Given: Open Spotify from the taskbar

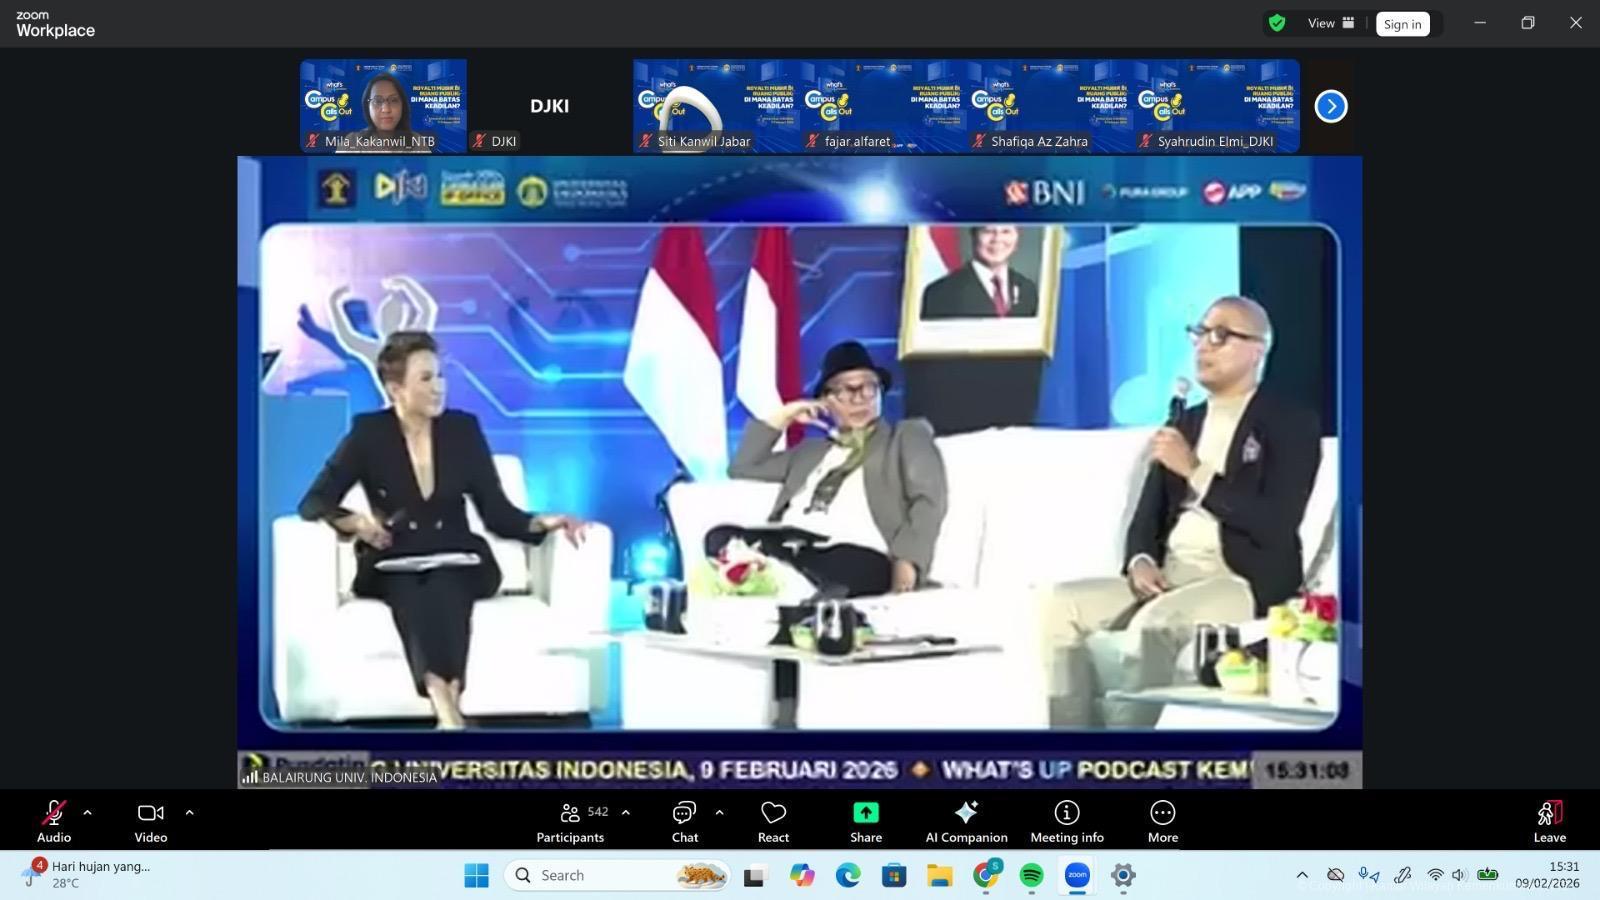Looking at the screenshot, I should coord(1031,876).
